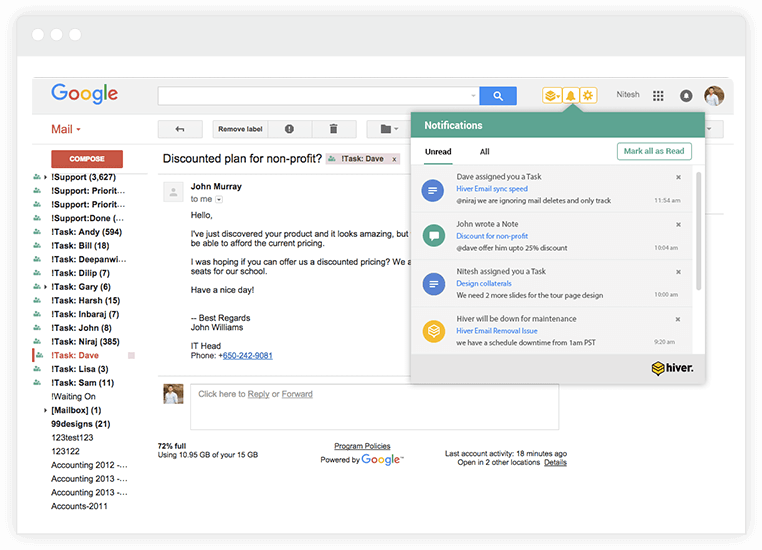Switch to Unread notifications tab
This screenshot has height=550, width=762.
[x=438, y=152]
